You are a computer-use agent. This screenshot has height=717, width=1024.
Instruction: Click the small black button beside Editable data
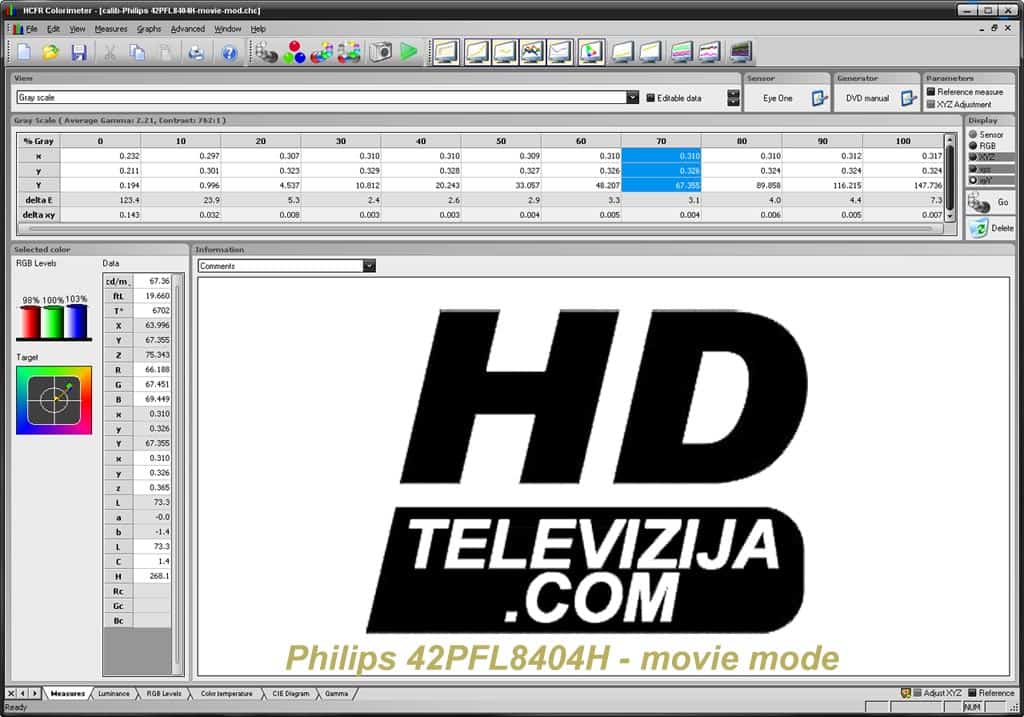coord(733,98)
